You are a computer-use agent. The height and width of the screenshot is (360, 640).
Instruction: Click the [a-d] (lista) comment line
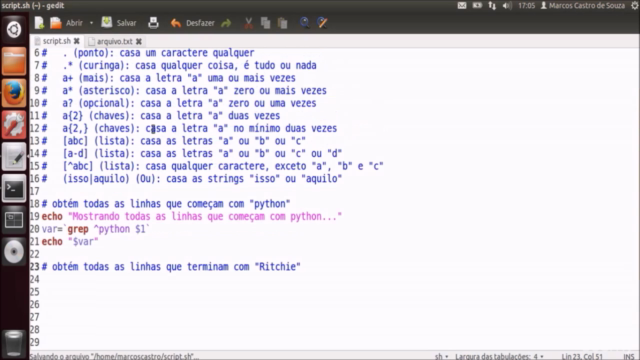pyautogui.click(x=192, y=153)
